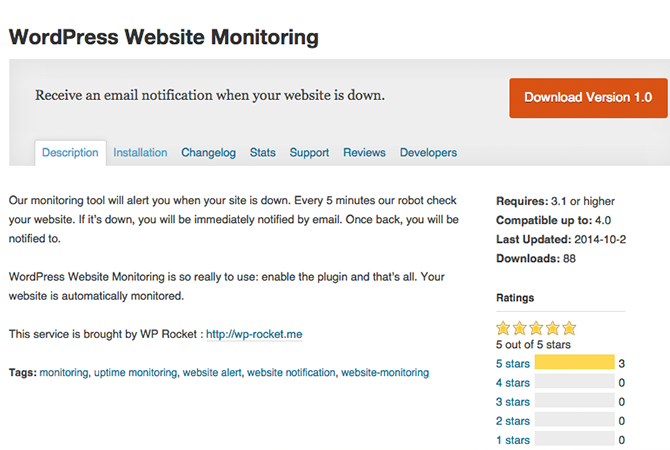Open the Reviews tab

pyautogui.click(x=364, y=153)
